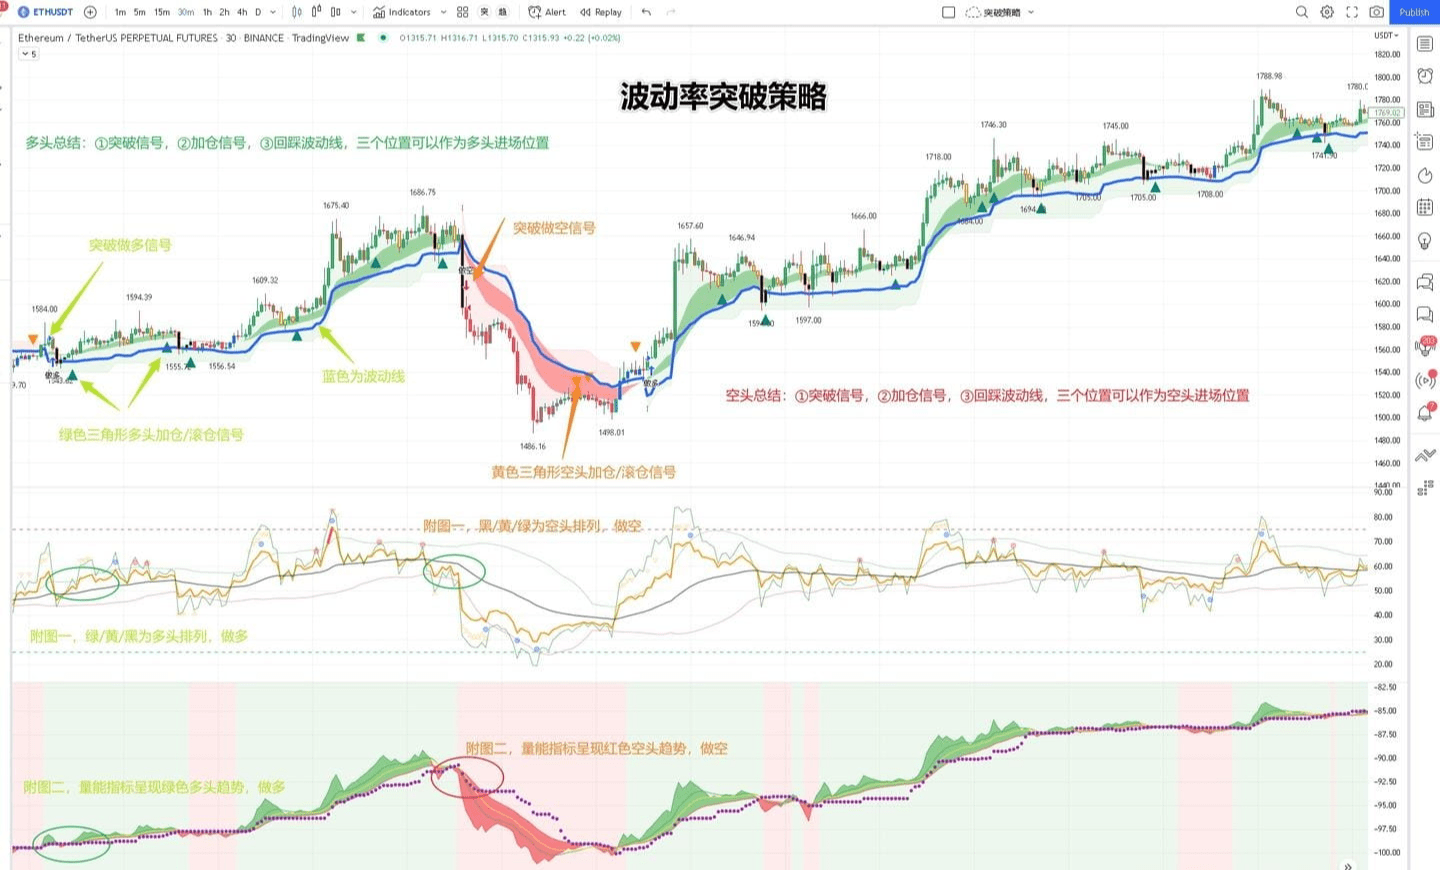
Task: Select the 5m timeframe
Action: coord(140,12)
